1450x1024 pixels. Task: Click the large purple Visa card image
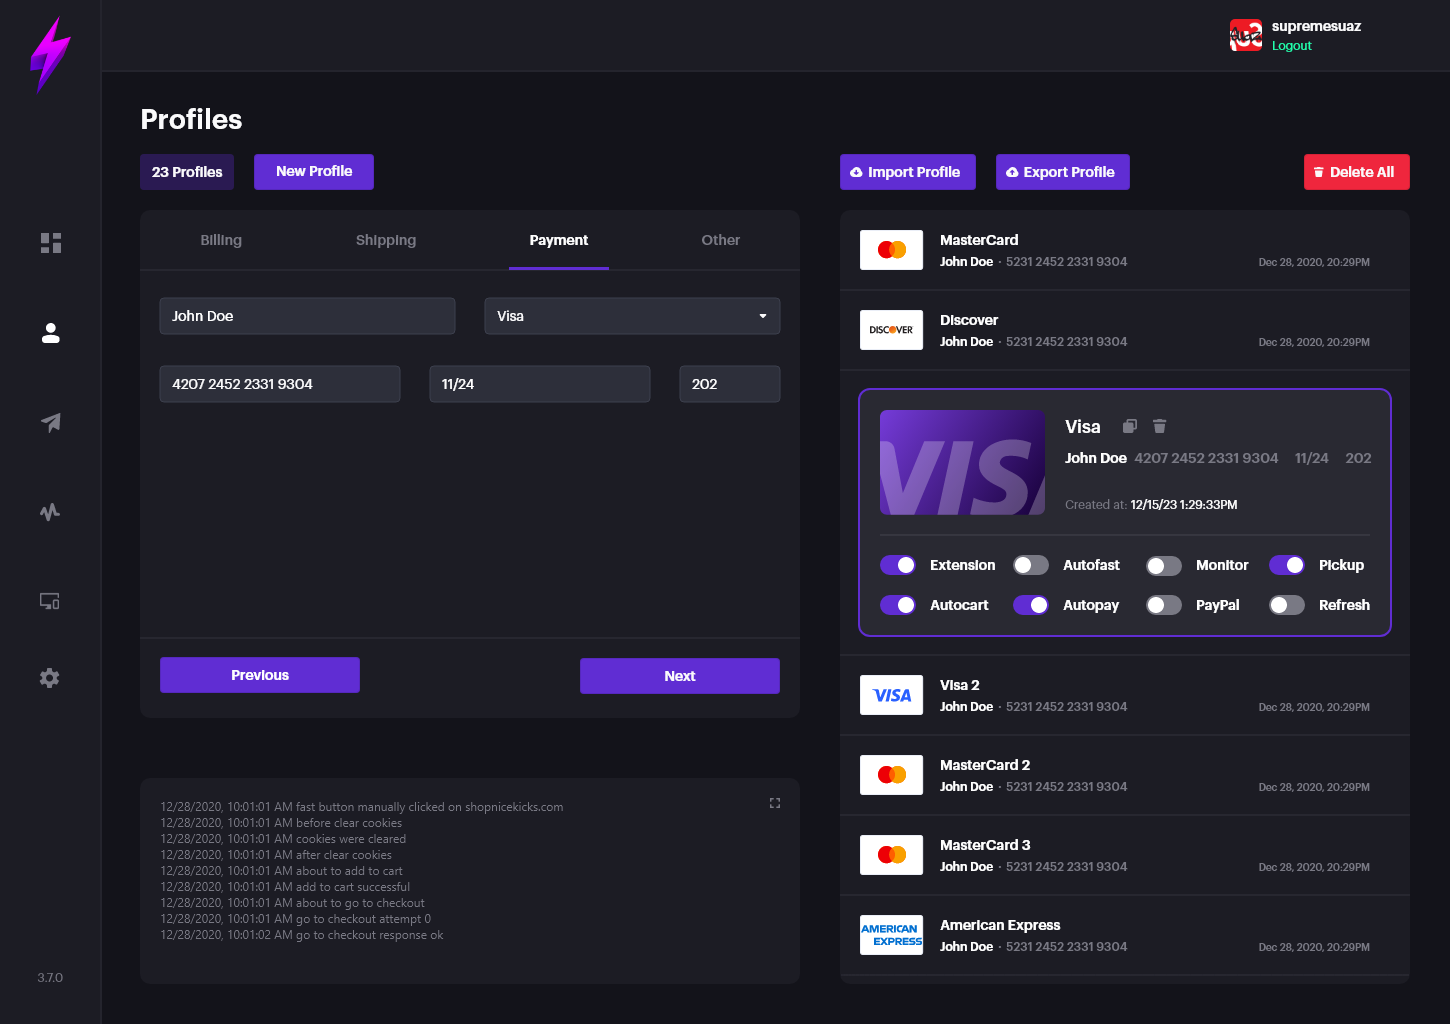(962, 462)
